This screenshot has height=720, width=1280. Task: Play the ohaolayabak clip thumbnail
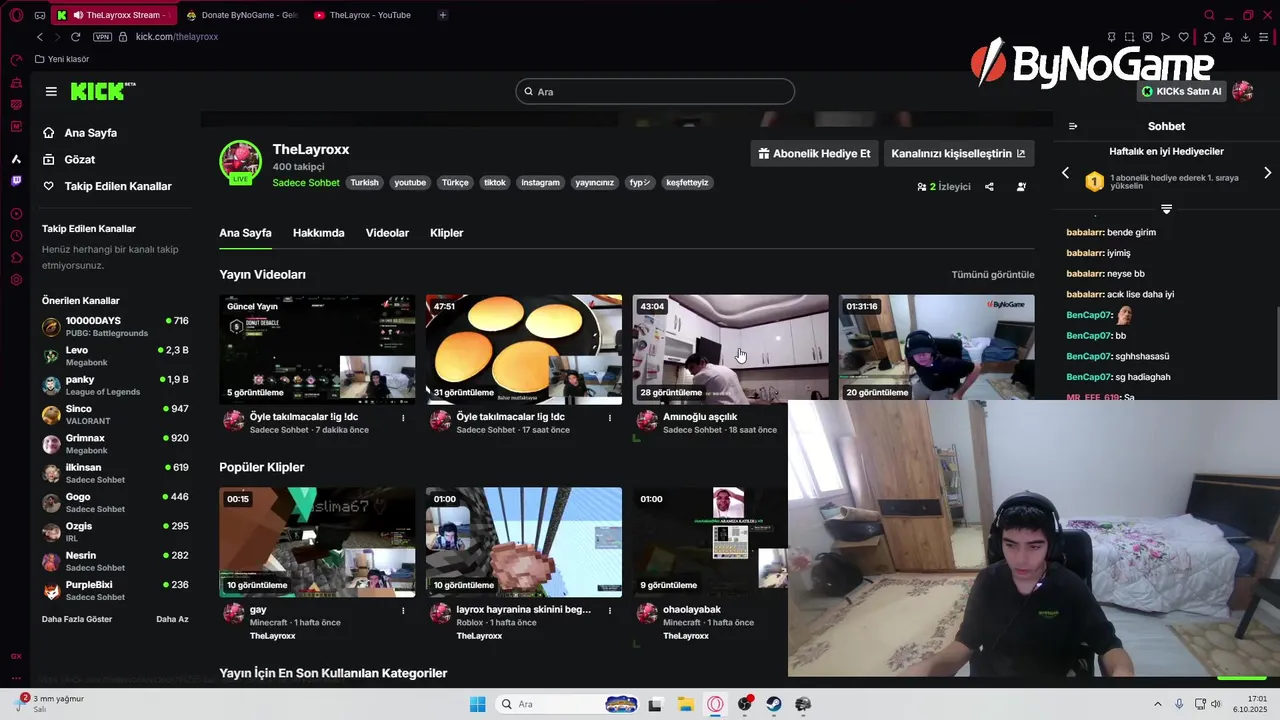point(710,542)
